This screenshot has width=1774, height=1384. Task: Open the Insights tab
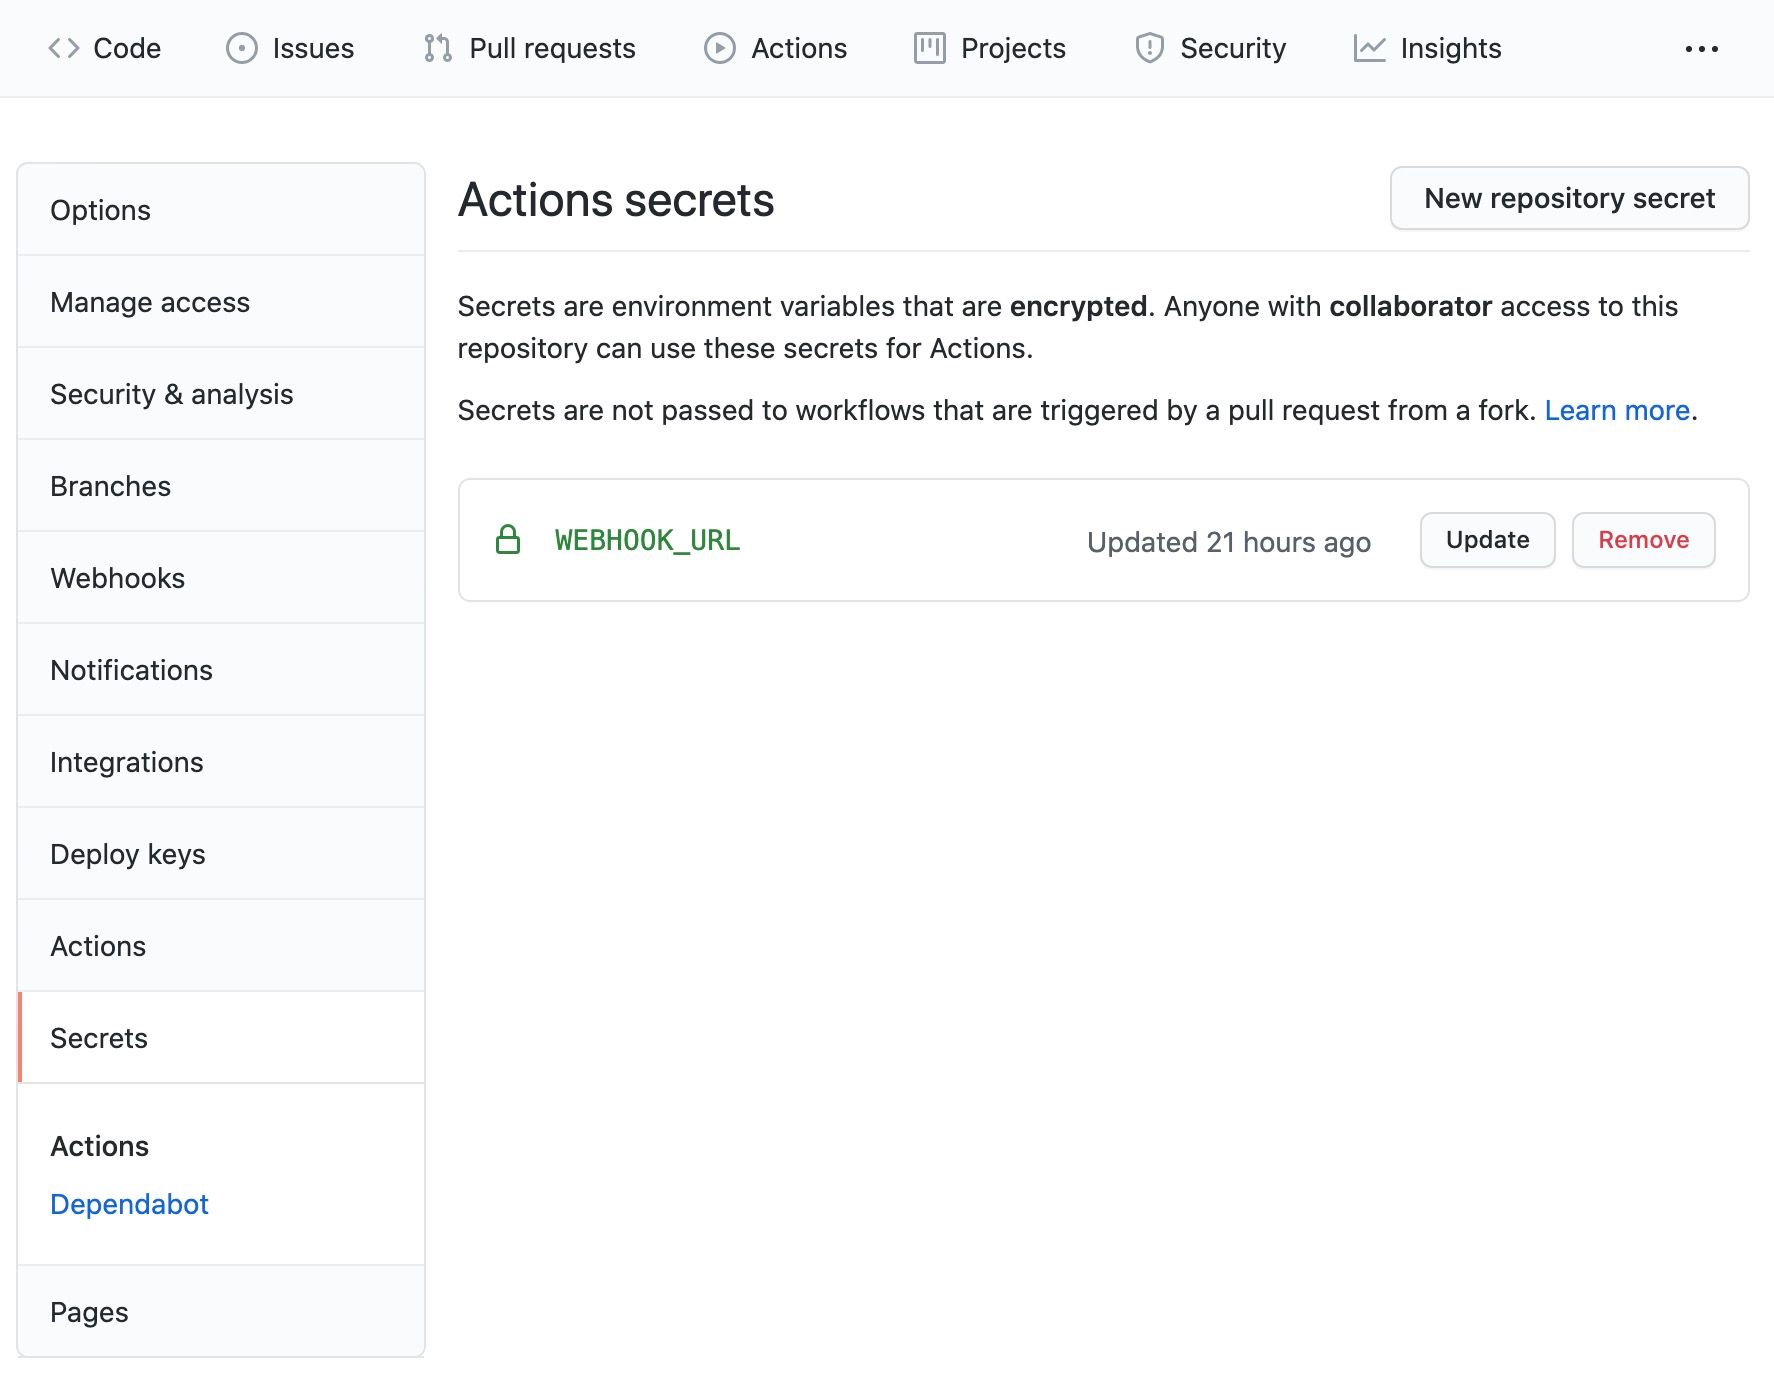point(1450,48)
